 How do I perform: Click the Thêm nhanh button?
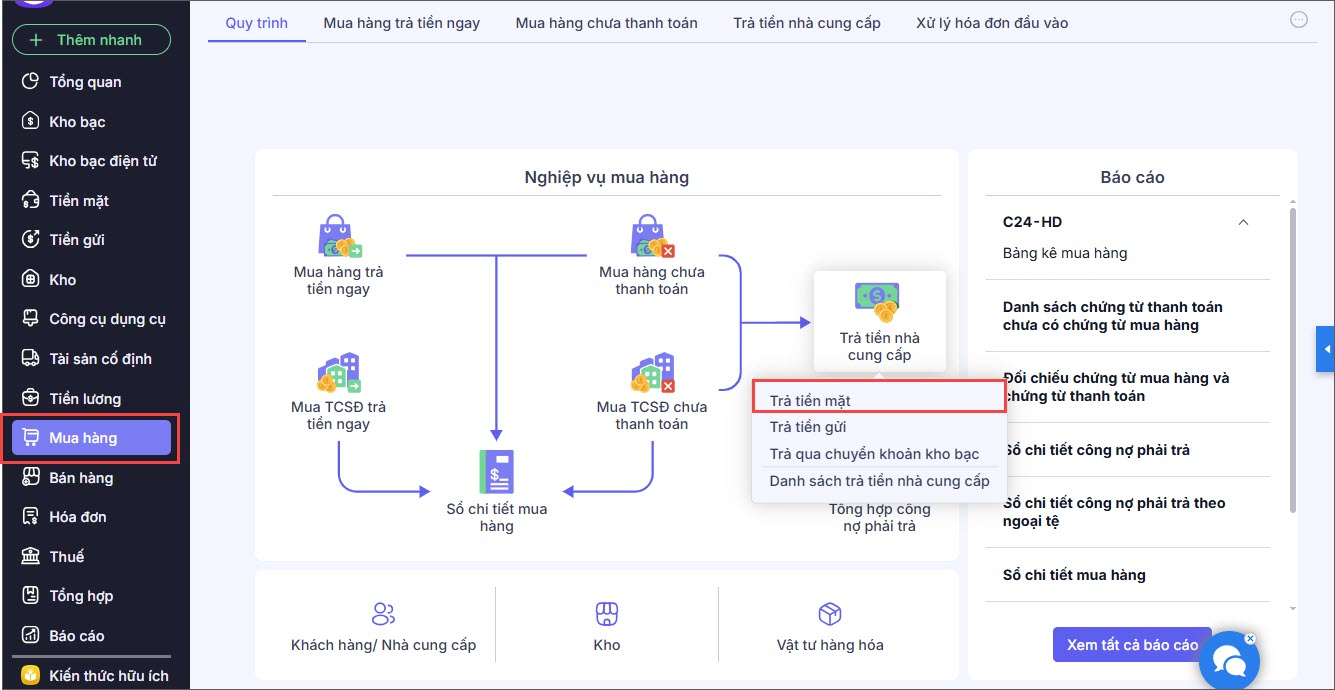pos(91,40)
